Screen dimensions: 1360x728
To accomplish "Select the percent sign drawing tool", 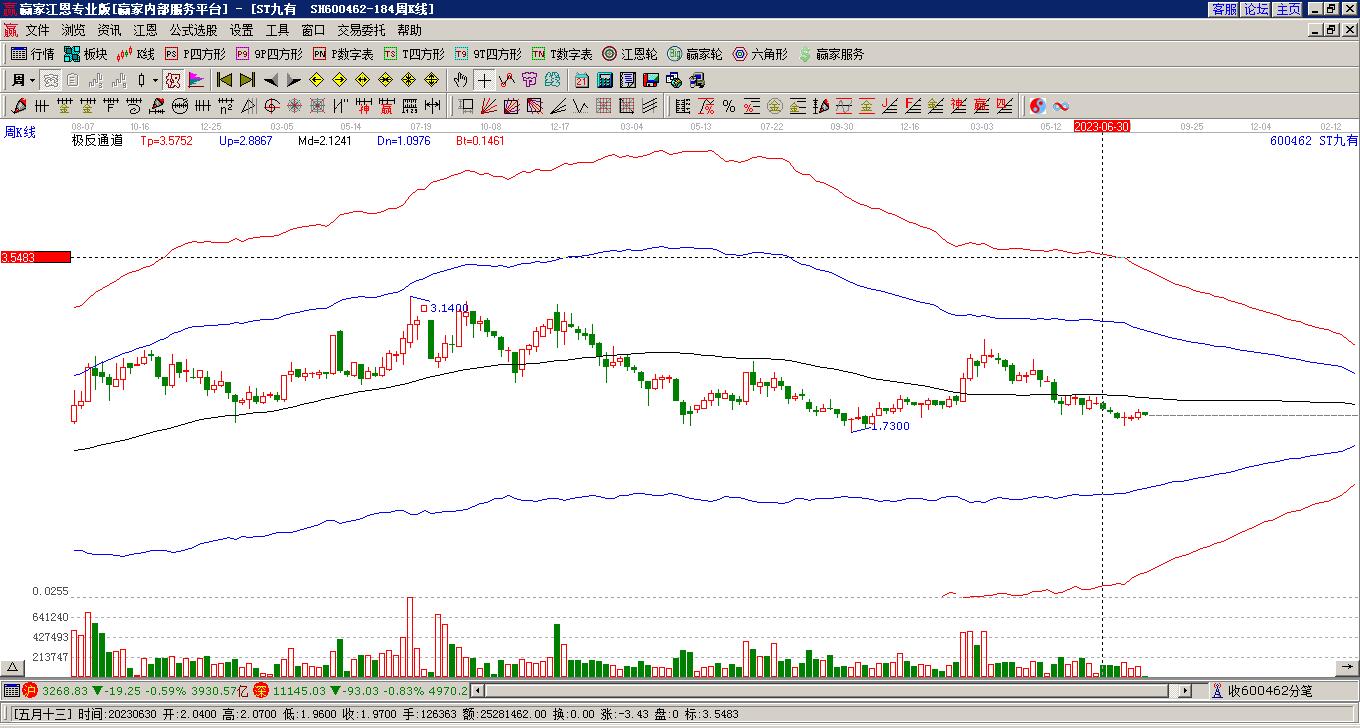I will point(729,106).
